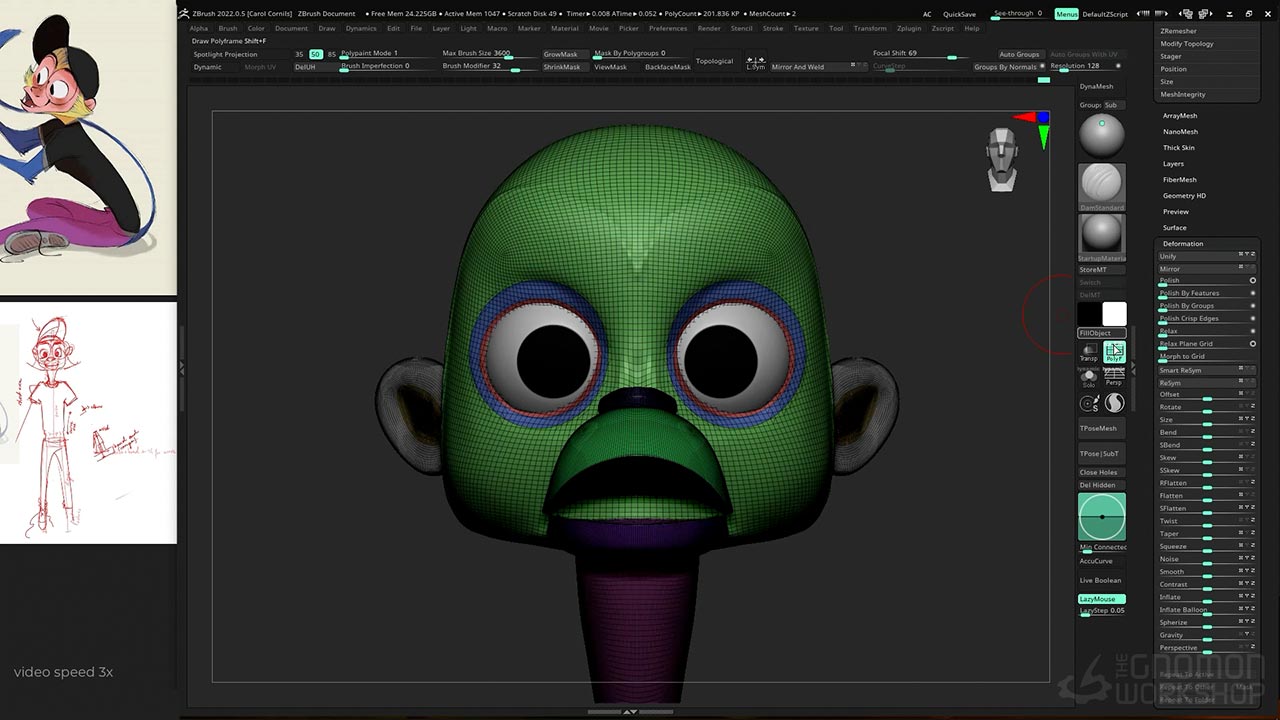Toggle the Persp perspective icon
This screenshot has height=720, width=1280.
pyautogui.click(x=1114, y=377)
